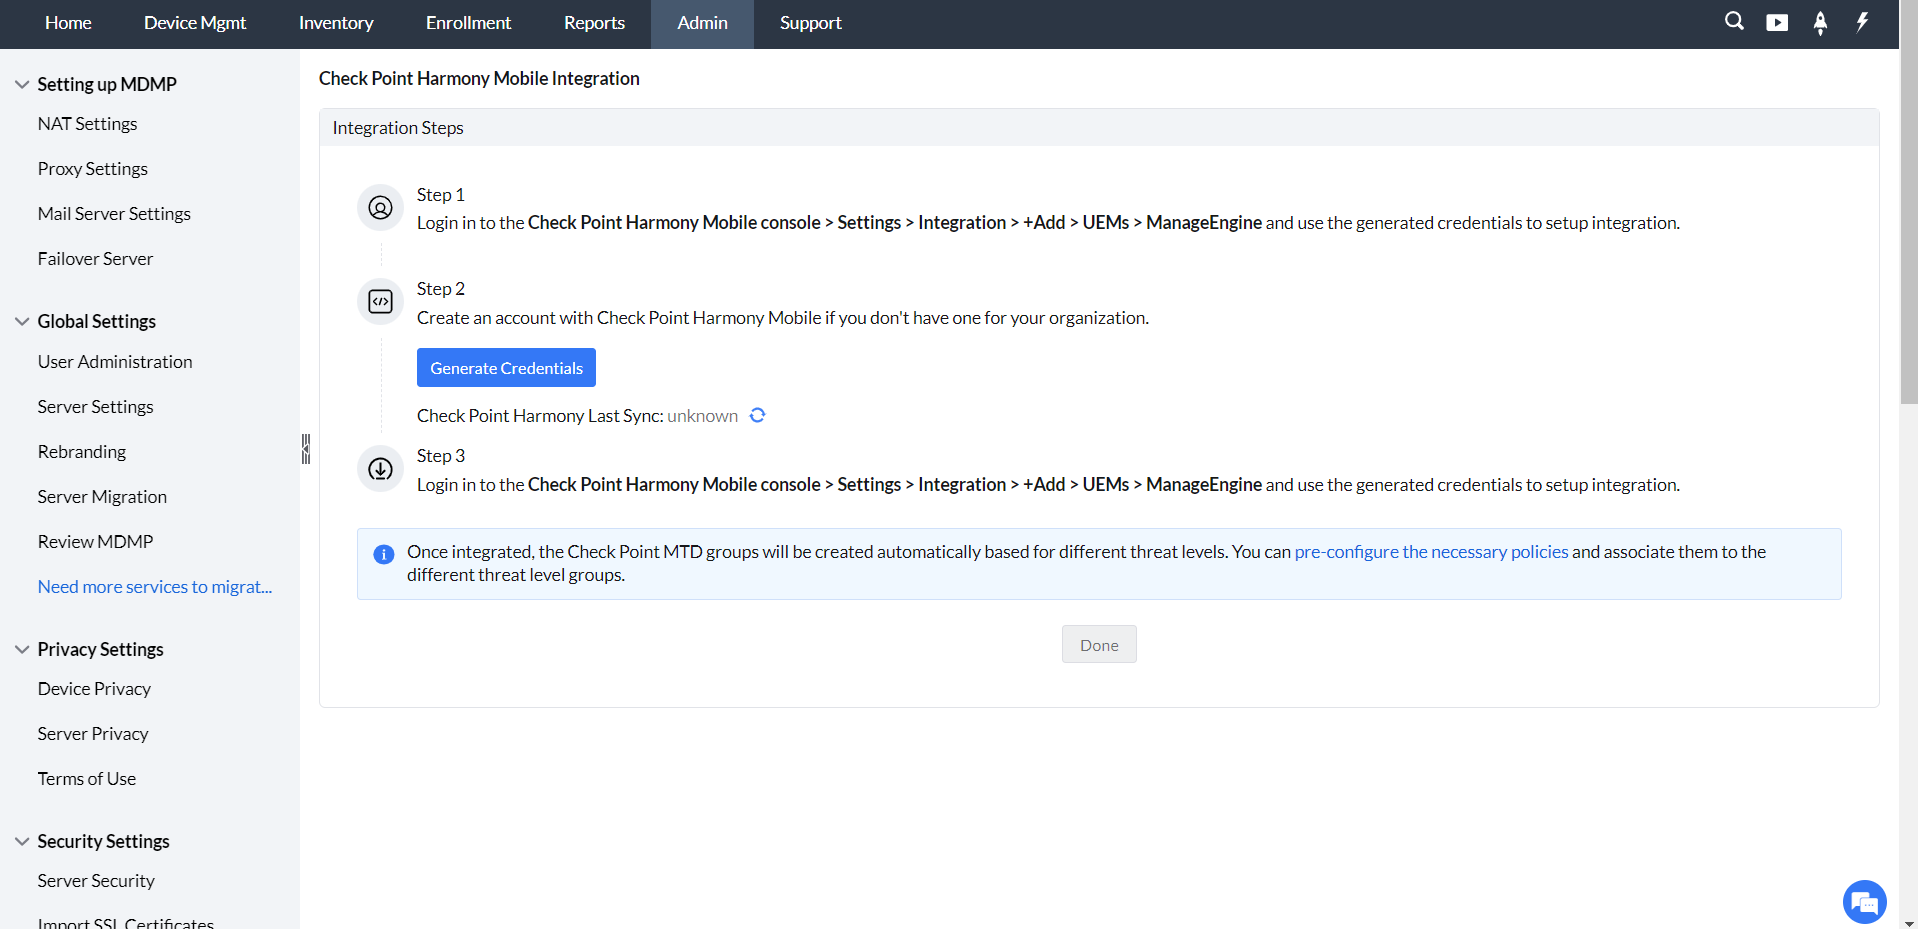1918x929 pixels.
Task: Click the info icon in the blue banner
Action: [x=383, y=553]
